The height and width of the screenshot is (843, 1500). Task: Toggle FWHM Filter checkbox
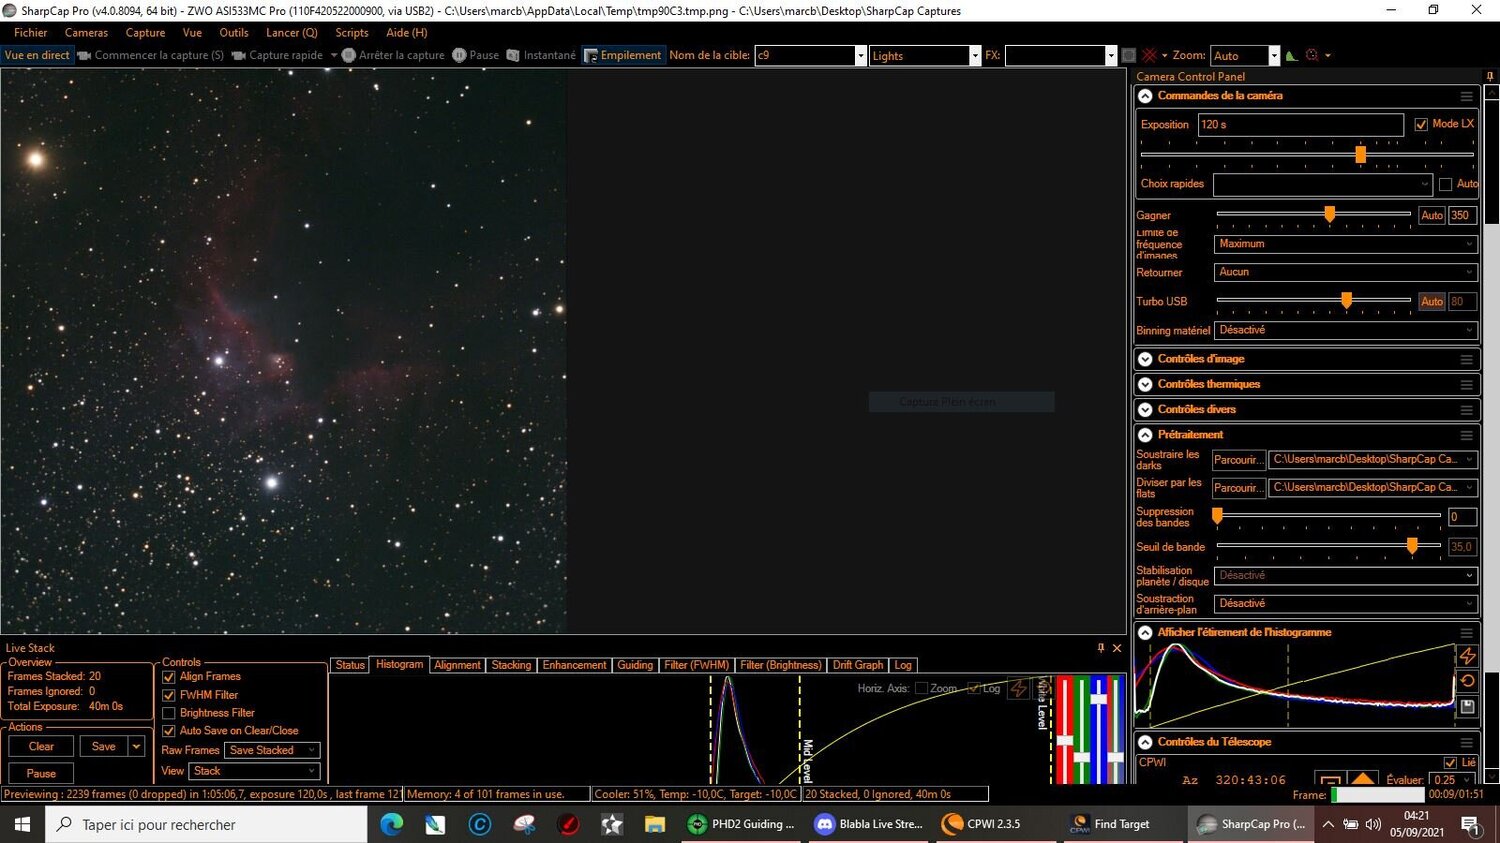[x=169, y=695]
